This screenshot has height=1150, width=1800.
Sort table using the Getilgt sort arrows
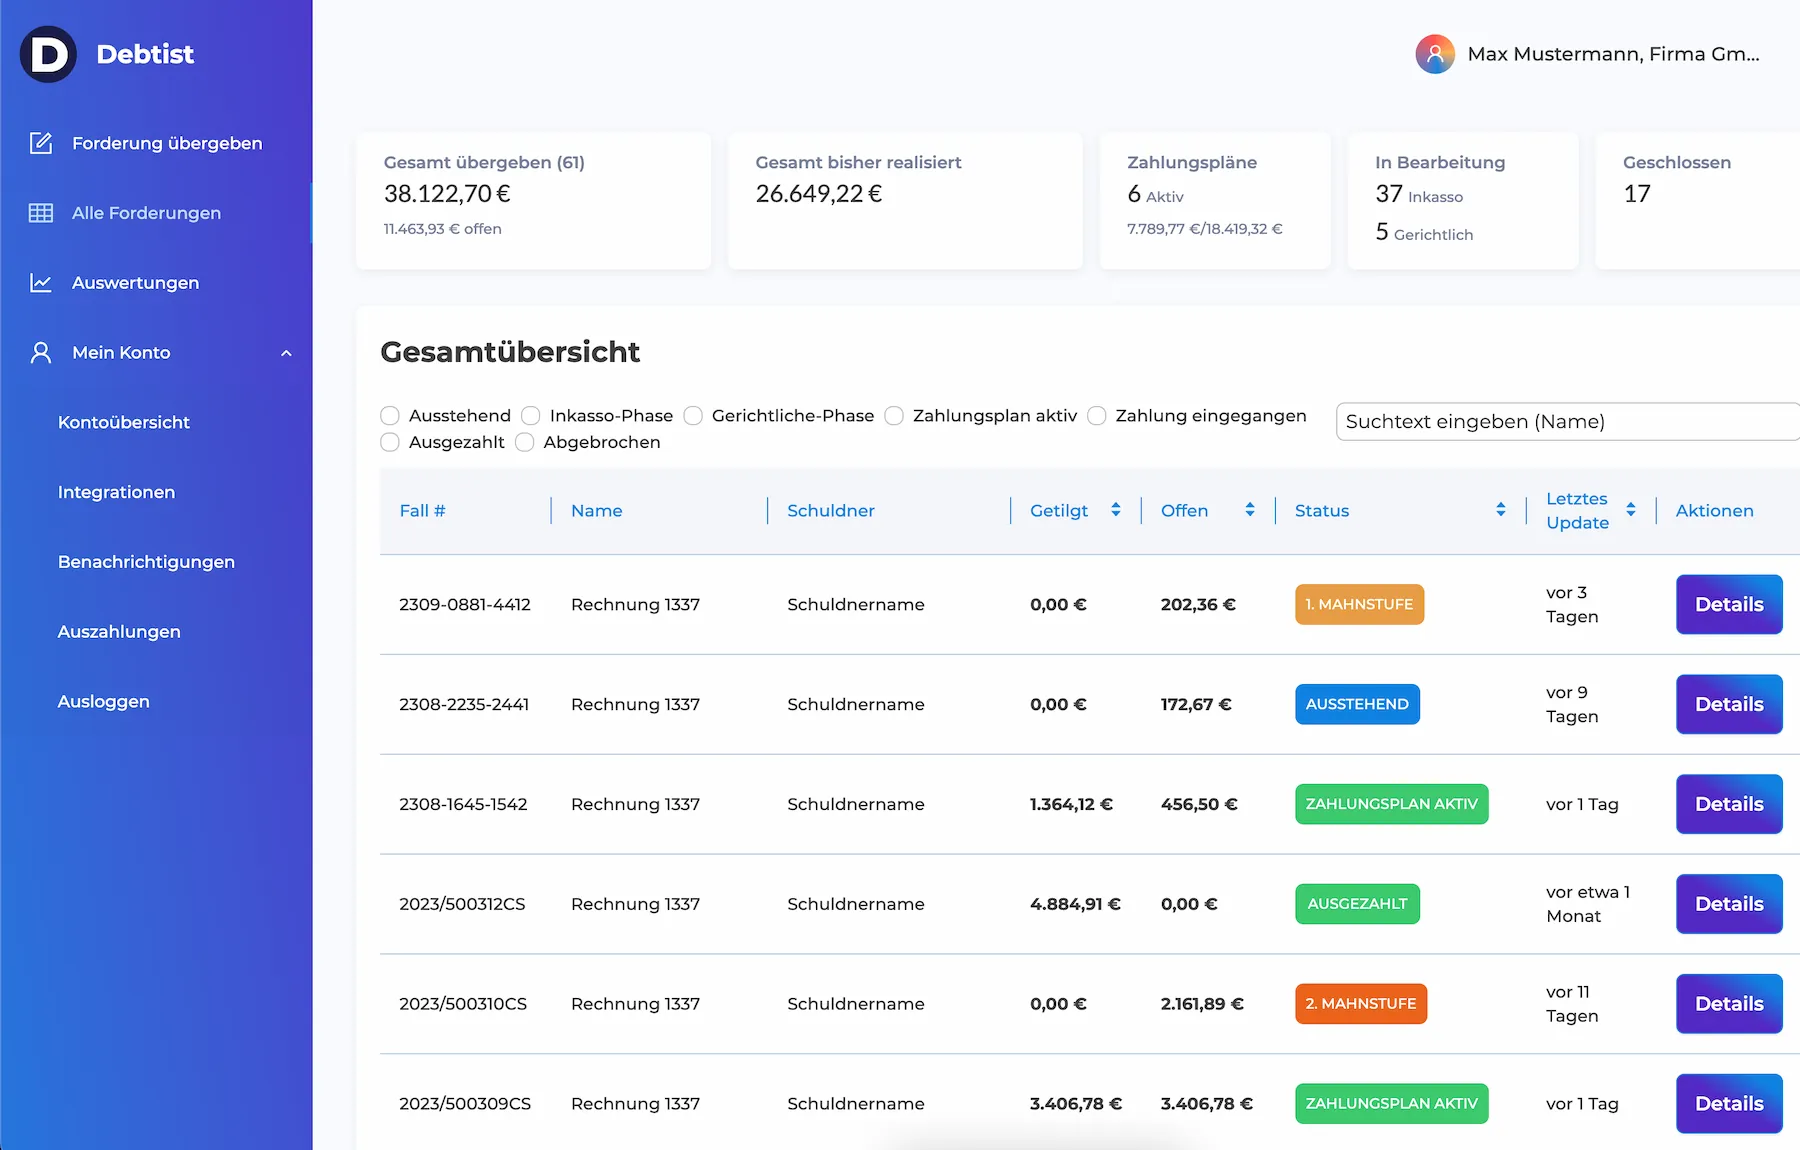tap(1116, 510)
